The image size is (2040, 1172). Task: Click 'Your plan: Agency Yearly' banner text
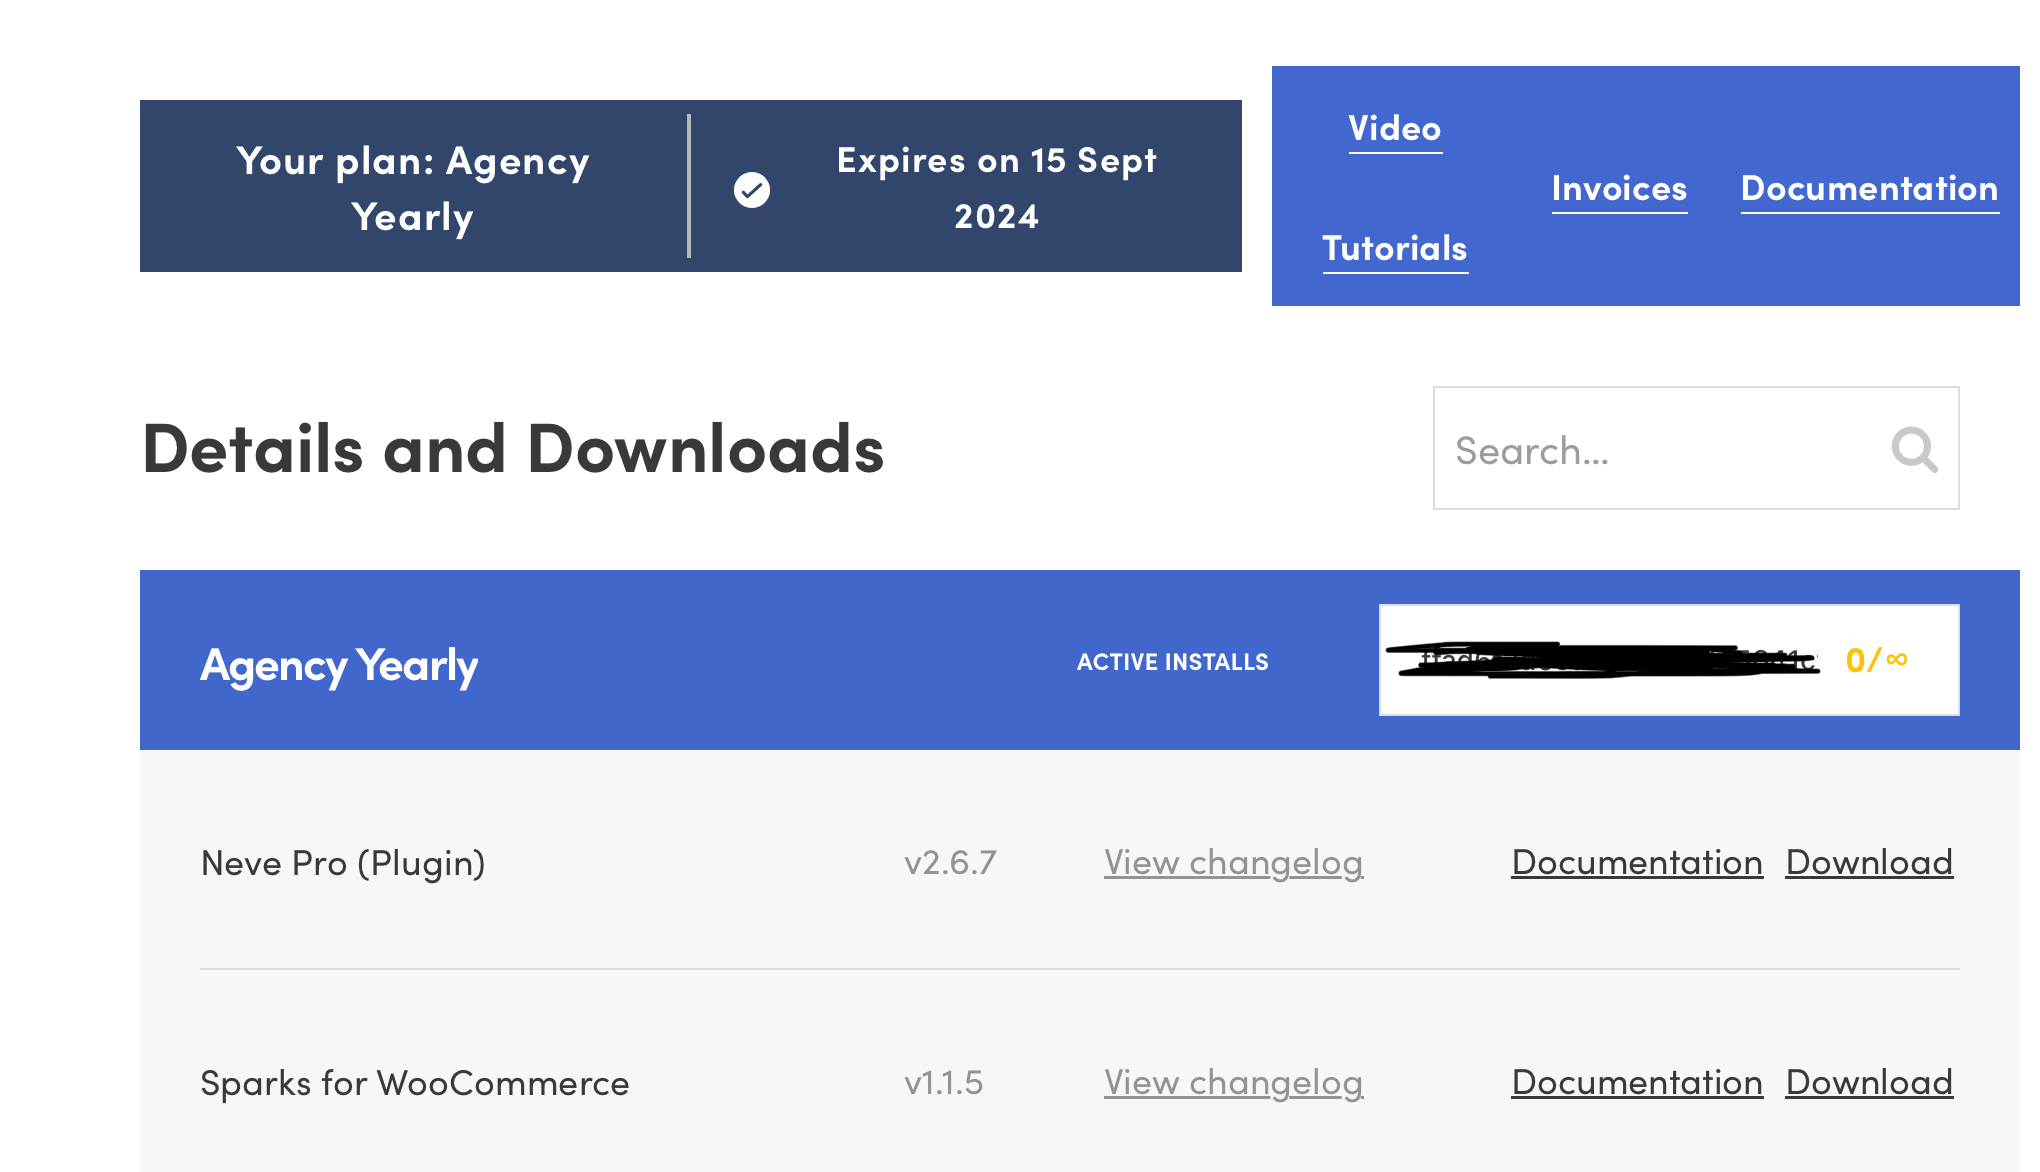(x=413, y=188)
